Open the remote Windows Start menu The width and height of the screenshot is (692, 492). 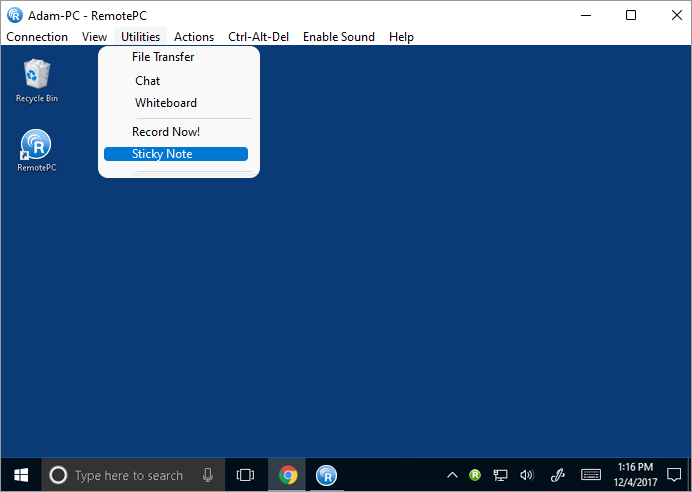pyautogui.click(x=21, y=475)
